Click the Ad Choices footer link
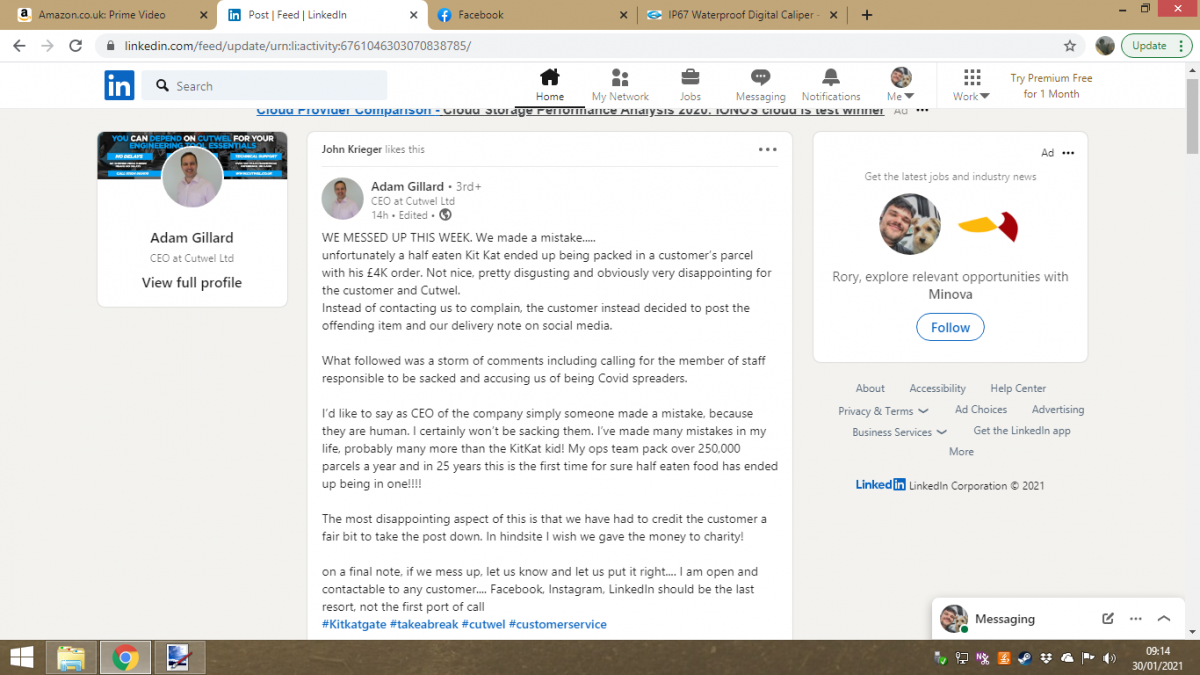 coord(981,410)
